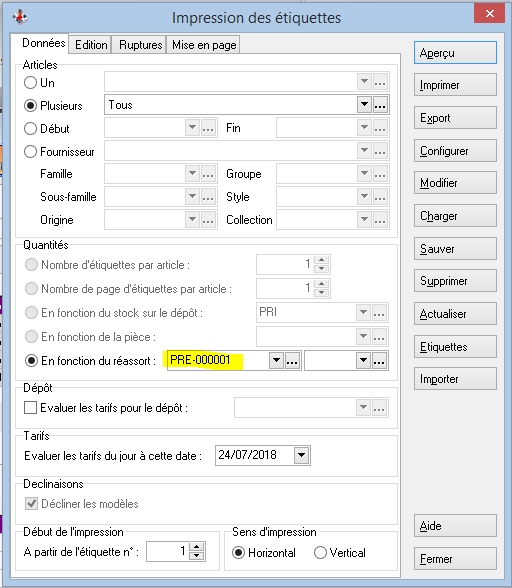Expand the Origine dropdown
This screenshot has width=512, height=588.
[192, 220]
